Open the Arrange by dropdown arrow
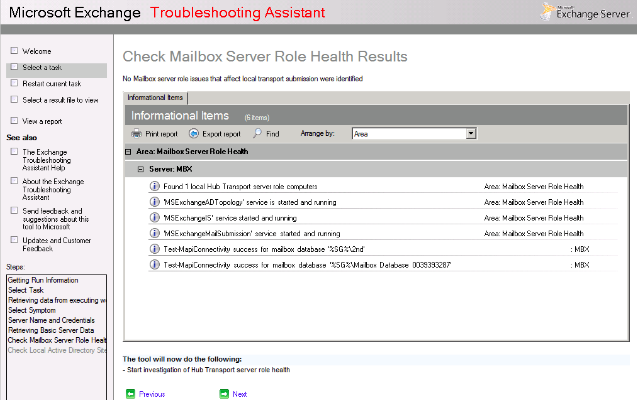Viewport: 637px width, 400px height. click(471, 133)
